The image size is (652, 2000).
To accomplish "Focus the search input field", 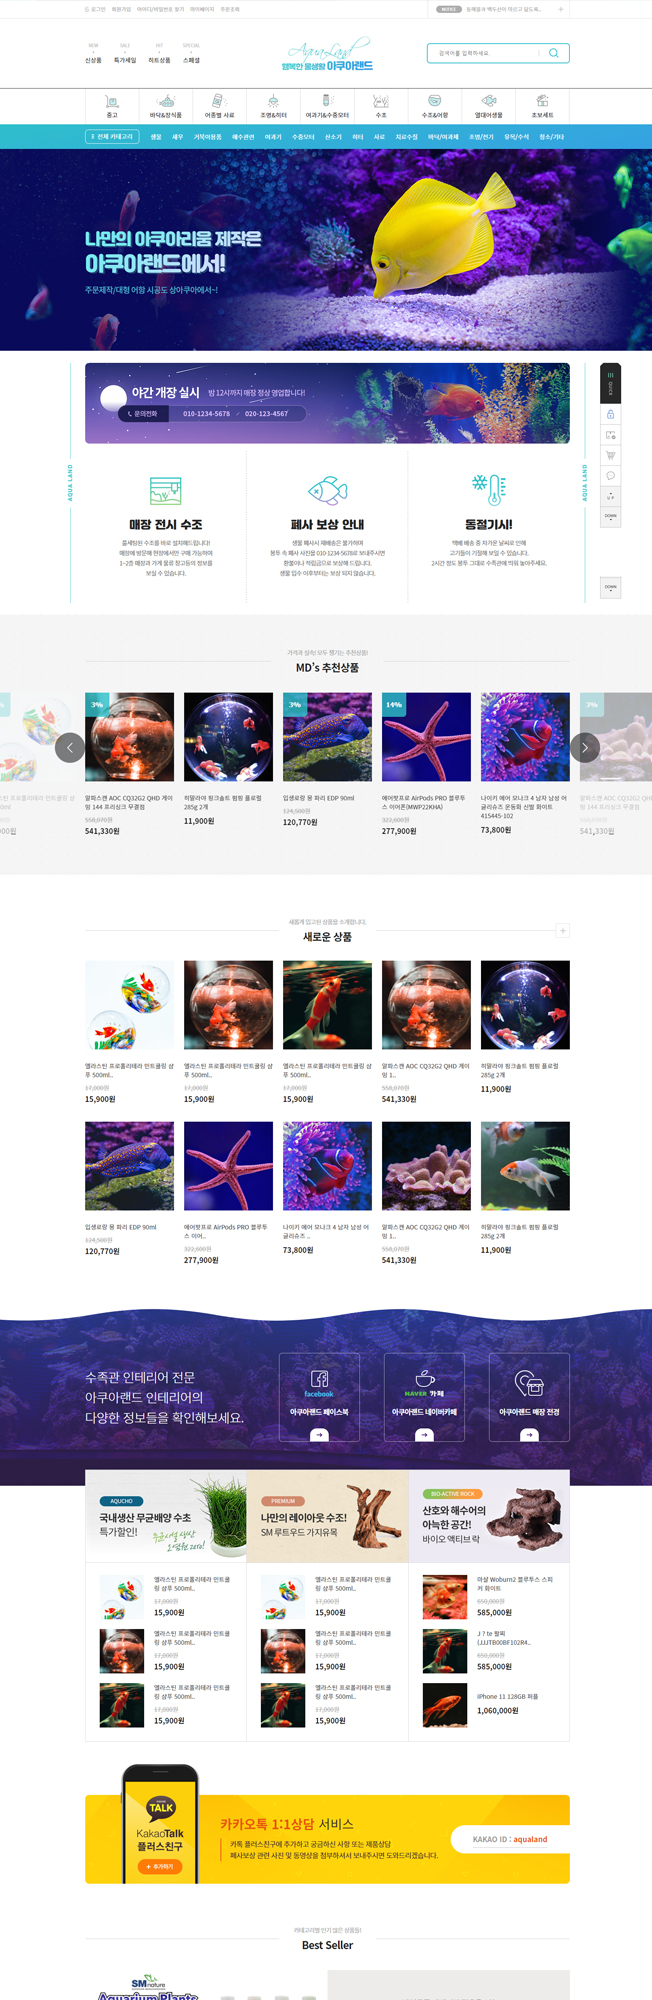I will [x=485, y=53].
